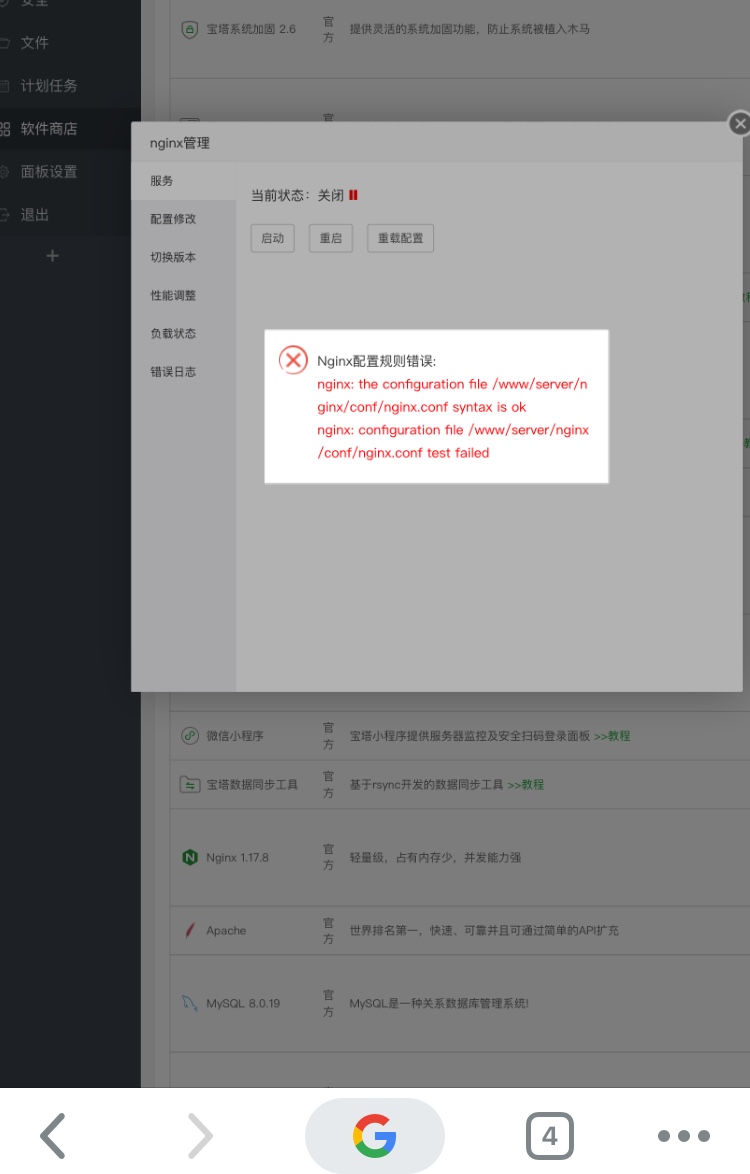The image size is (750, 1174).
Task: Click 宝塔数据同步工具 folder icon
Action: point(190,784)
